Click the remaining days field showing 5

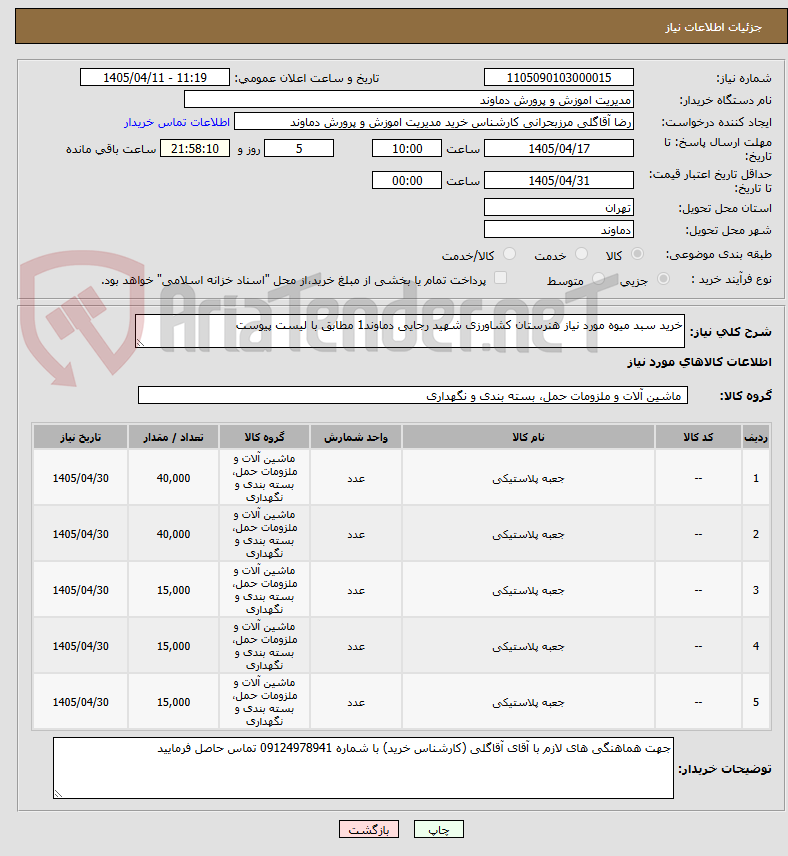[299, 148]
